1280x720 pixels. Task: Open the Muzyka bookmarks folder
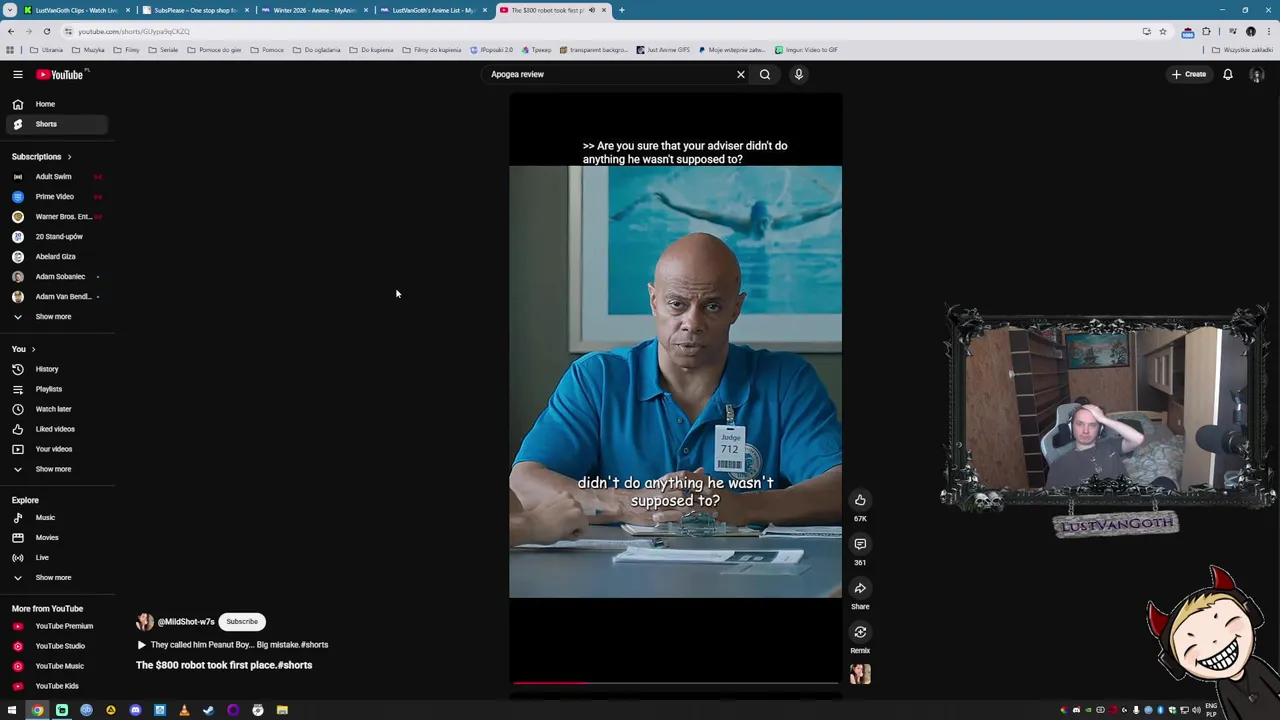[89, 50]
